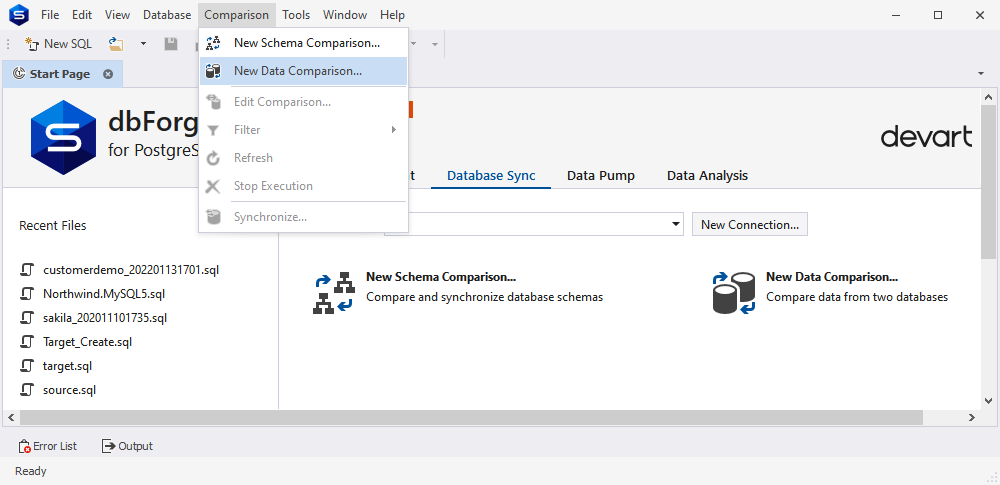Screen dimensions: 1000x485
Task: Open the Output panel
Action: point(128,446)
